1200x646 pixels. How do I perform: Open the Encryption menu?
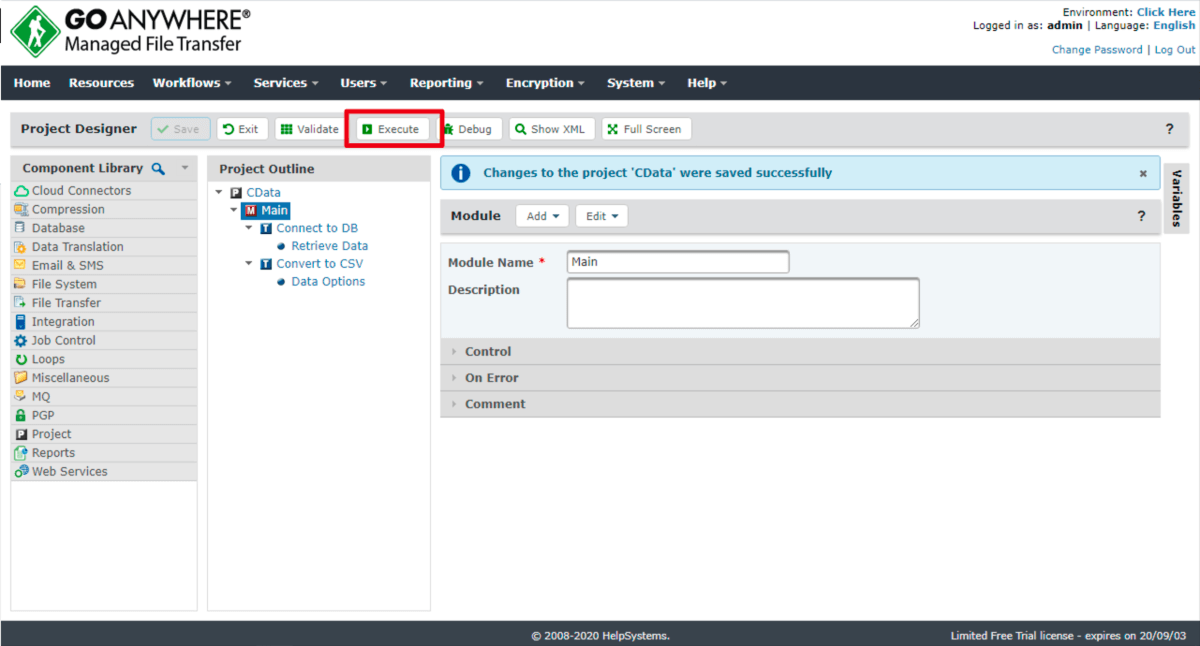click(x=545, y=83)
